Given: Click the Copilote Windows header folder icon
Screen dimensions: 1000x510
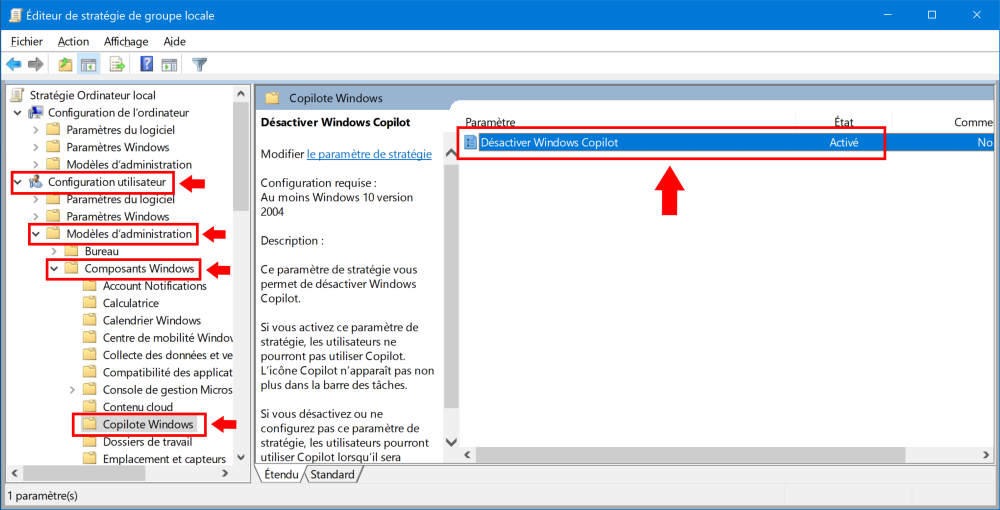Looking at the screenshot, I should click(x=272, y=98).
